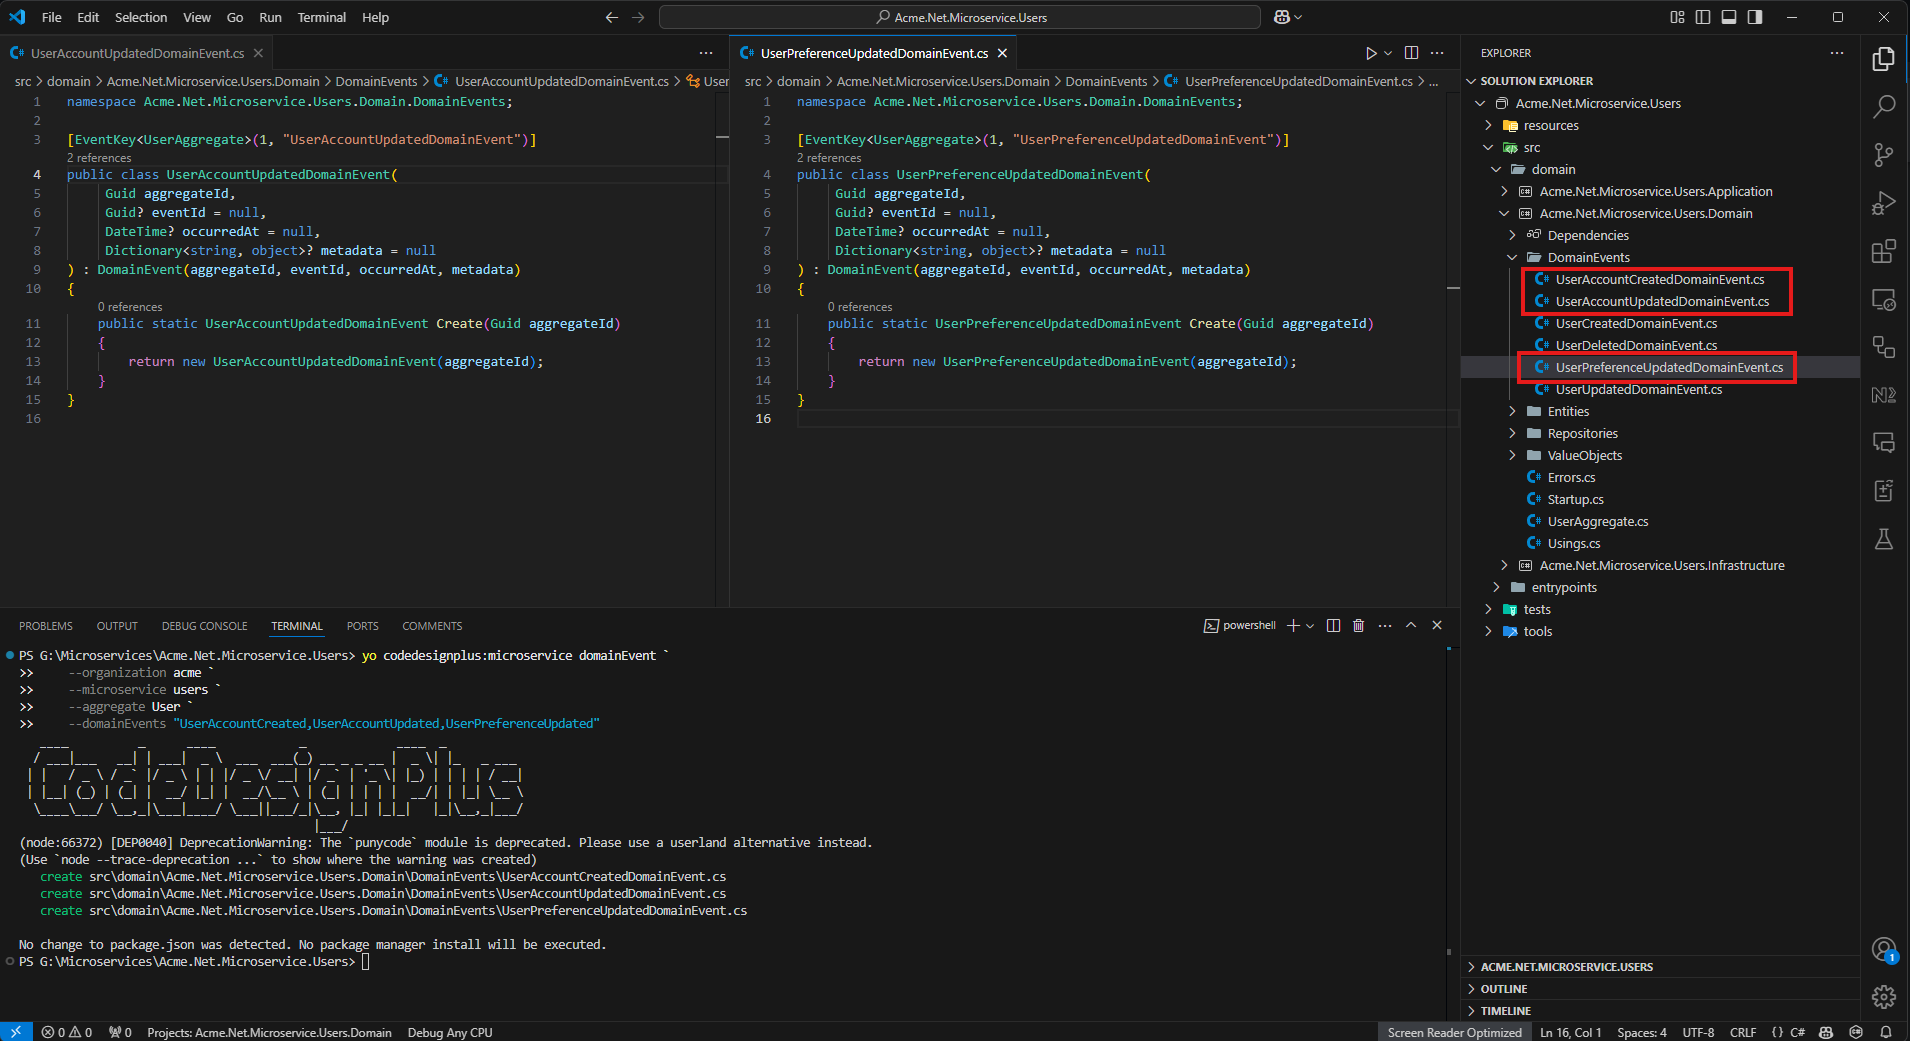This screenshot has height=1041, width=1910.
Task: Change file encoding UTF-8
Action: pyautogui.click(x=1698, y=1032)
